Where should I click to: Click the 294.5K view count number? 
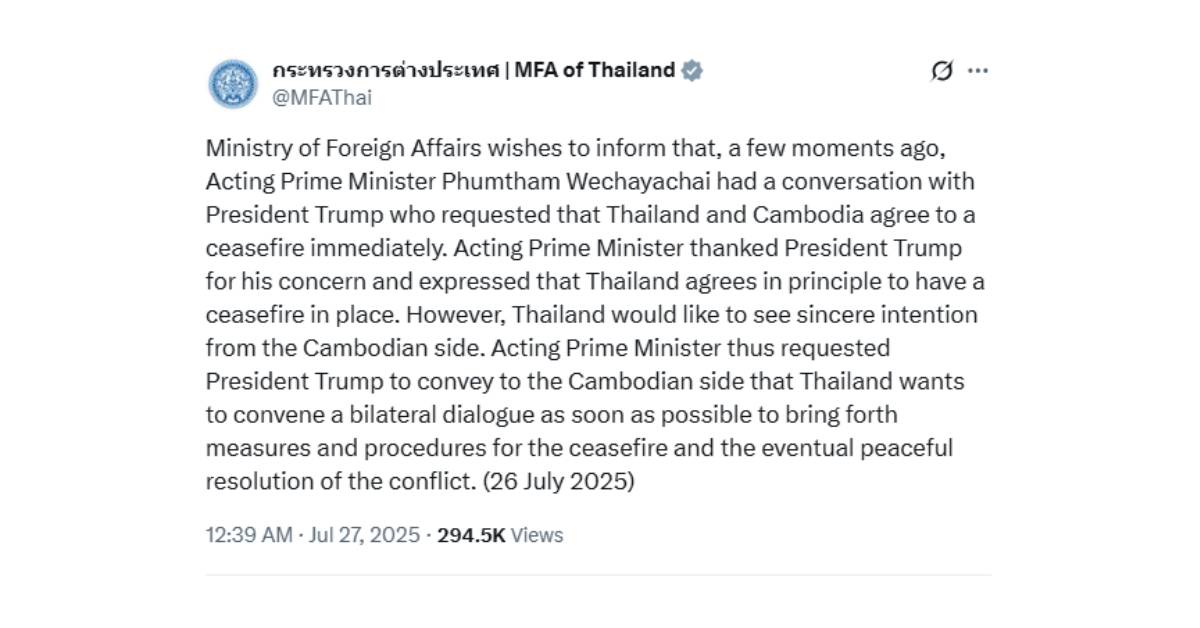(471, 535)
